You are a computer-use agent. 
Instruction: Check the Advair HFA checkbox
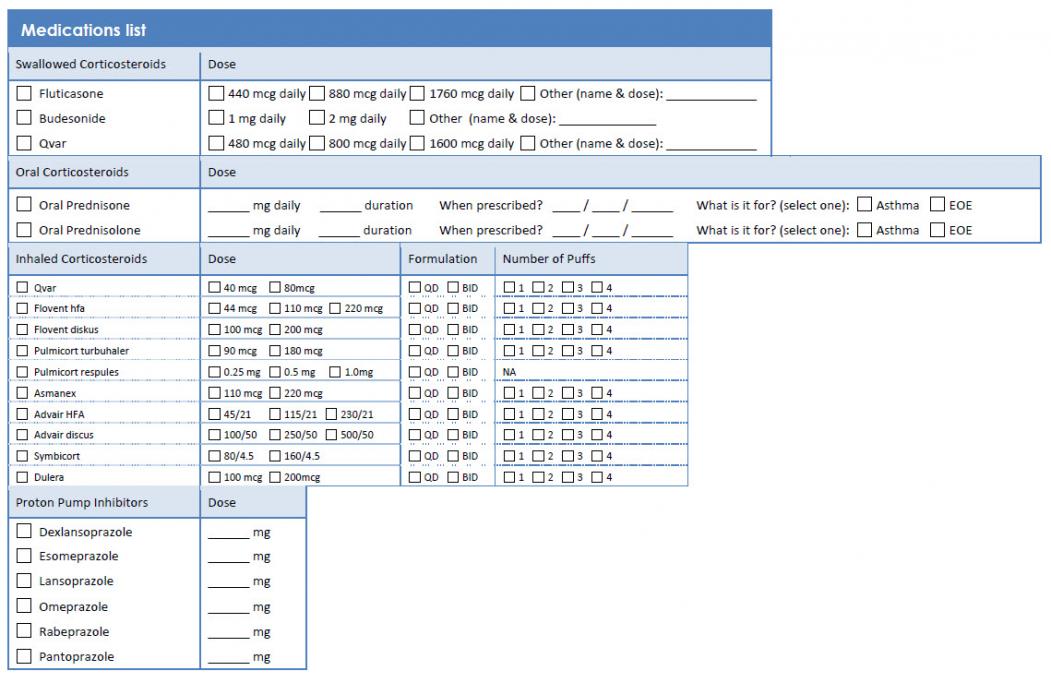[22, 414]
